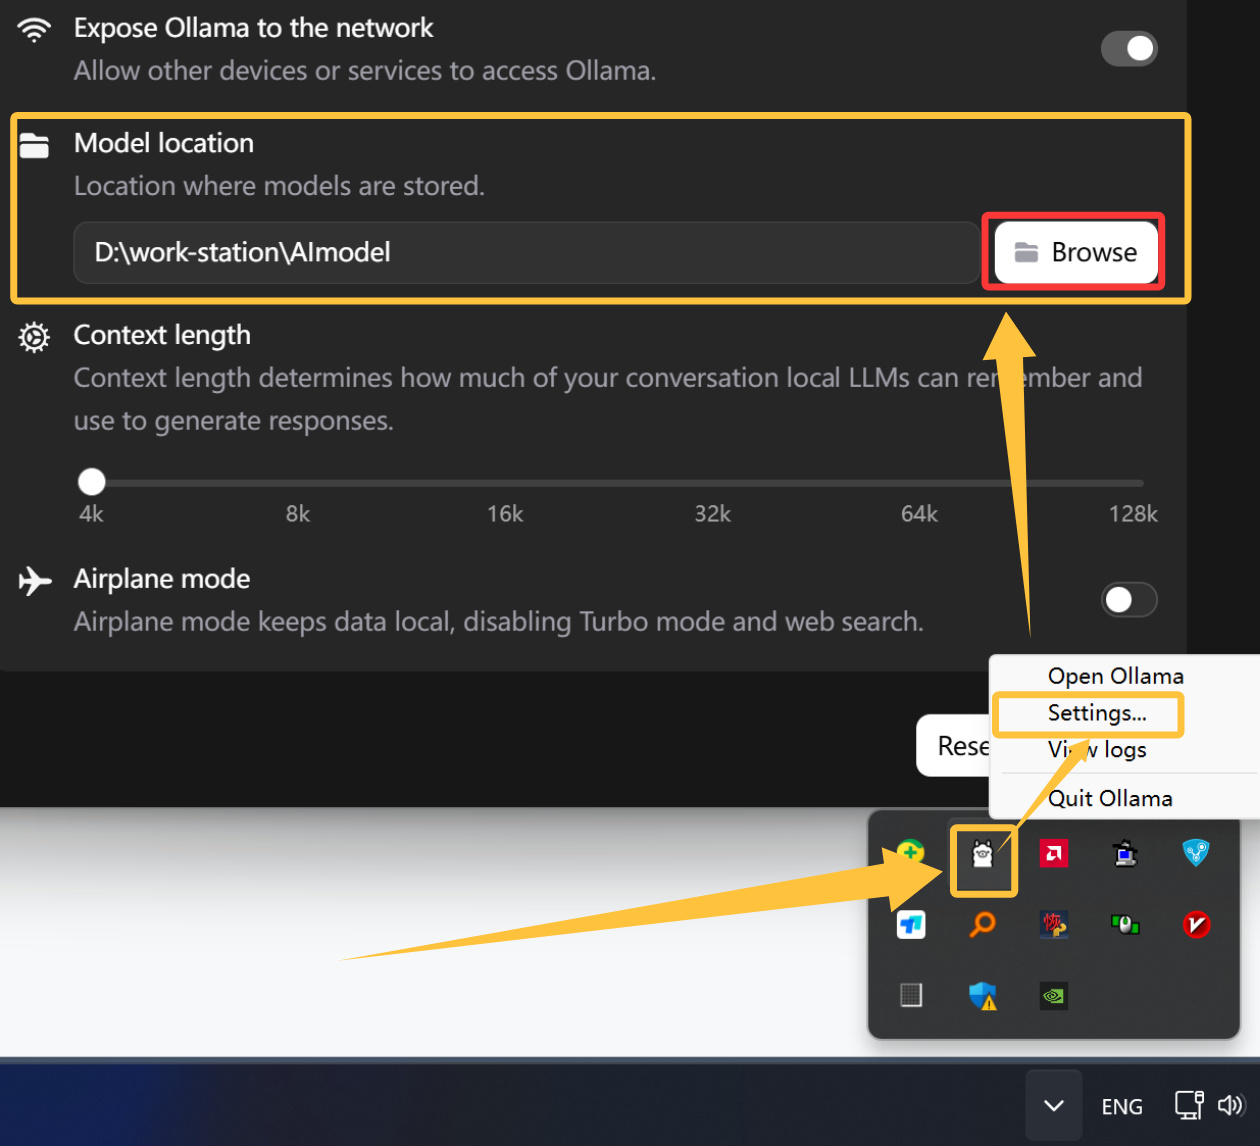Select View logs in the tray menu

[x=1097, y=750]
